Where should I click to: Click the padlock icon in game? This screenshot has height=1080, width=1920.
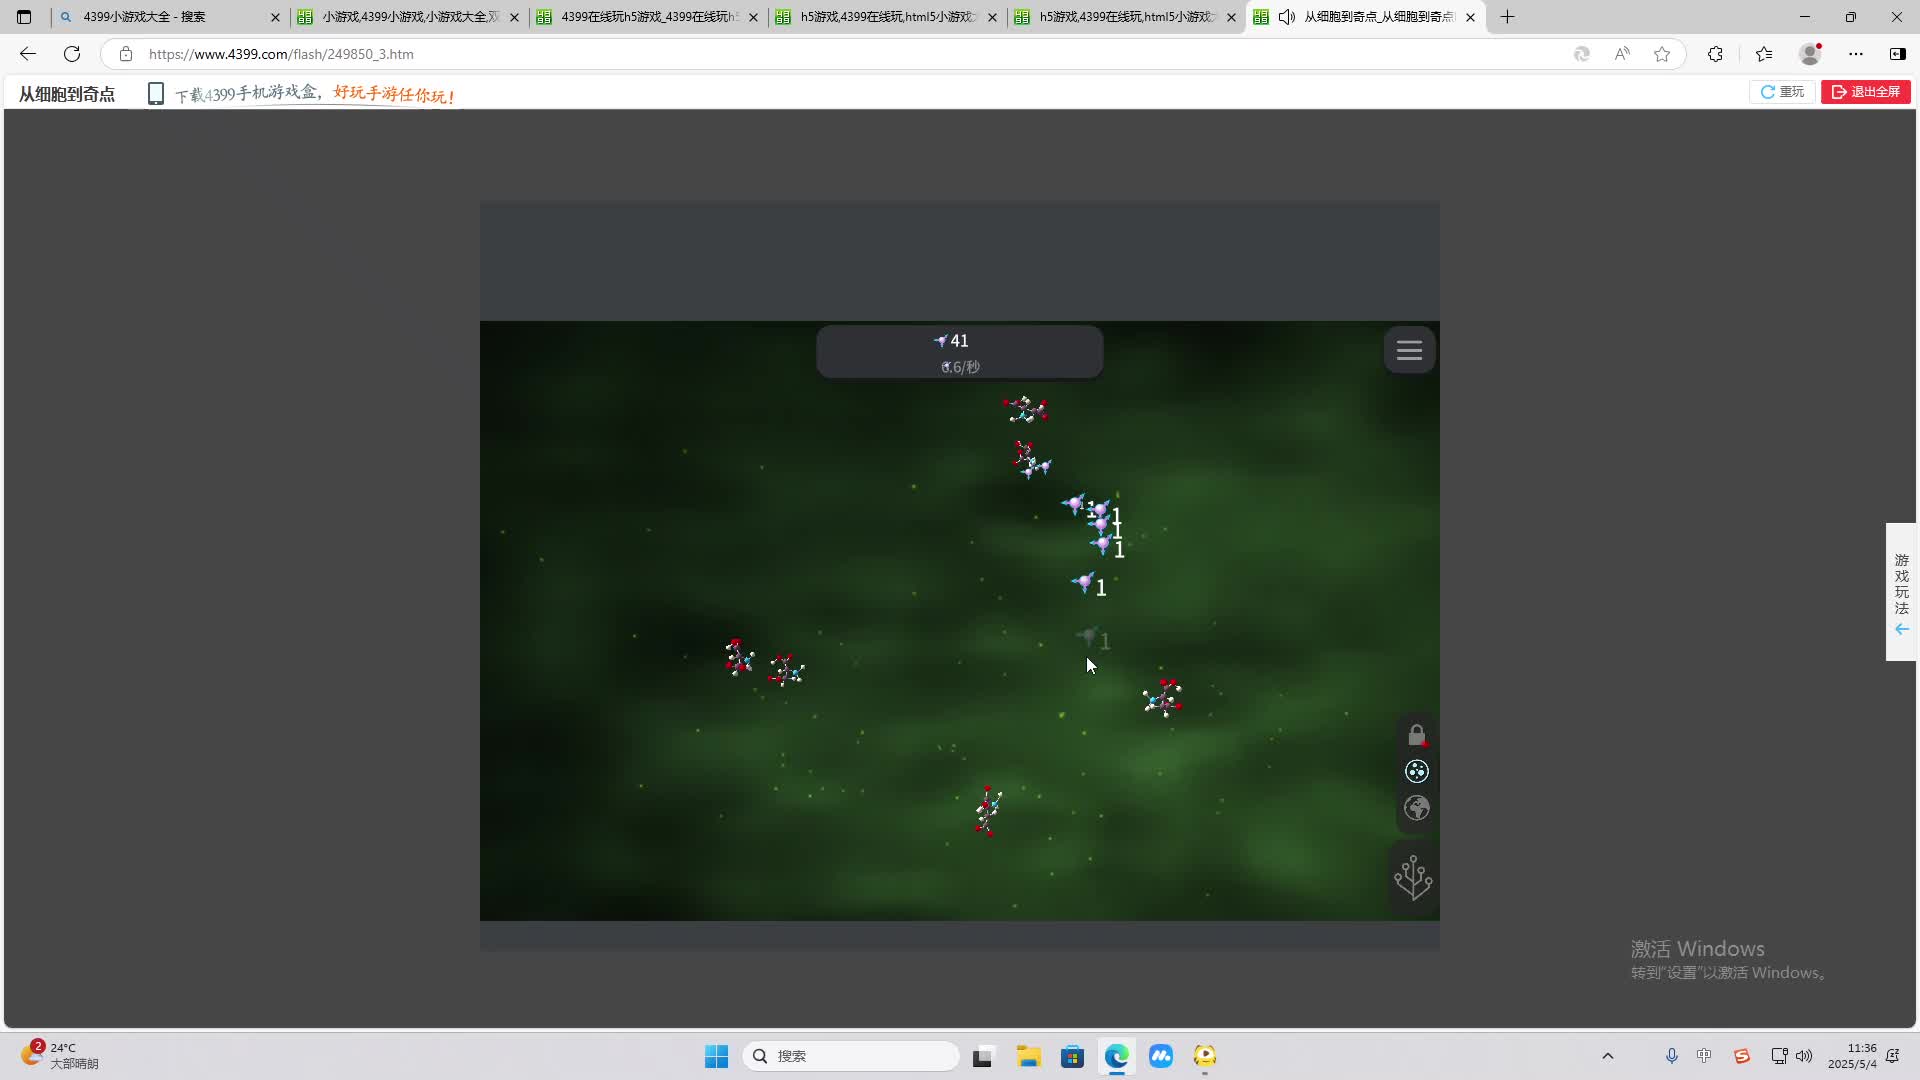1416,735
